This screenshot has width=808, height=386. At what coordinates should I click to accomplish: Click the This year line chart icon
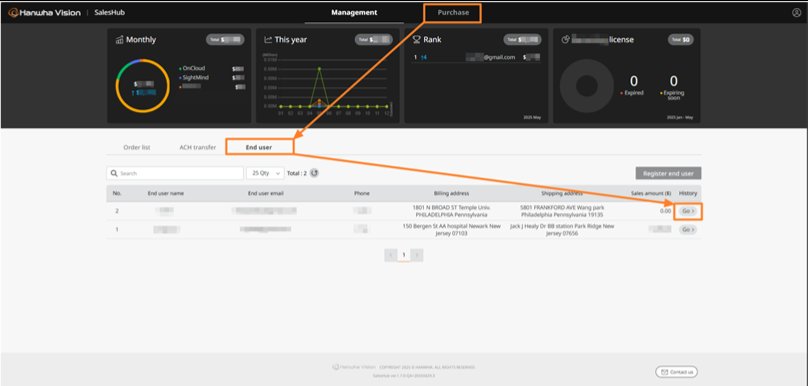coord(268,40)
